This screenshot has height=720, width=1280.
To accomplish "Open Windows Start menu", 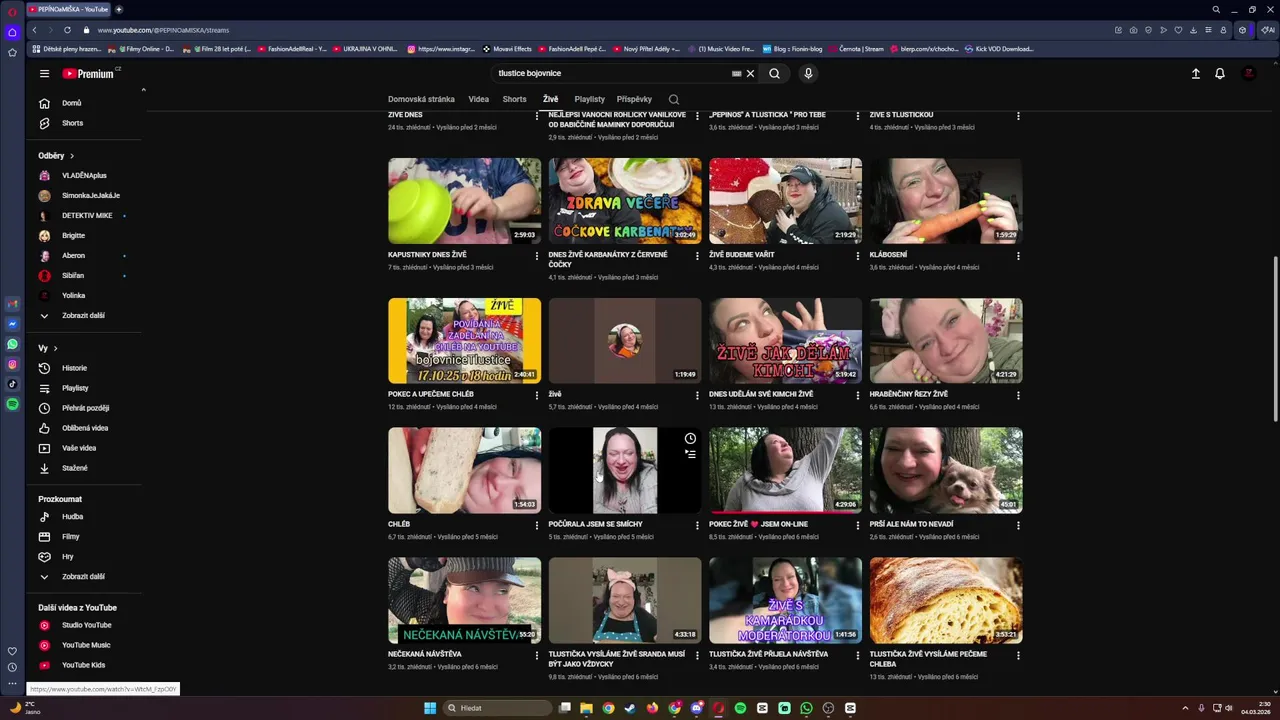I will pos(430,708).
